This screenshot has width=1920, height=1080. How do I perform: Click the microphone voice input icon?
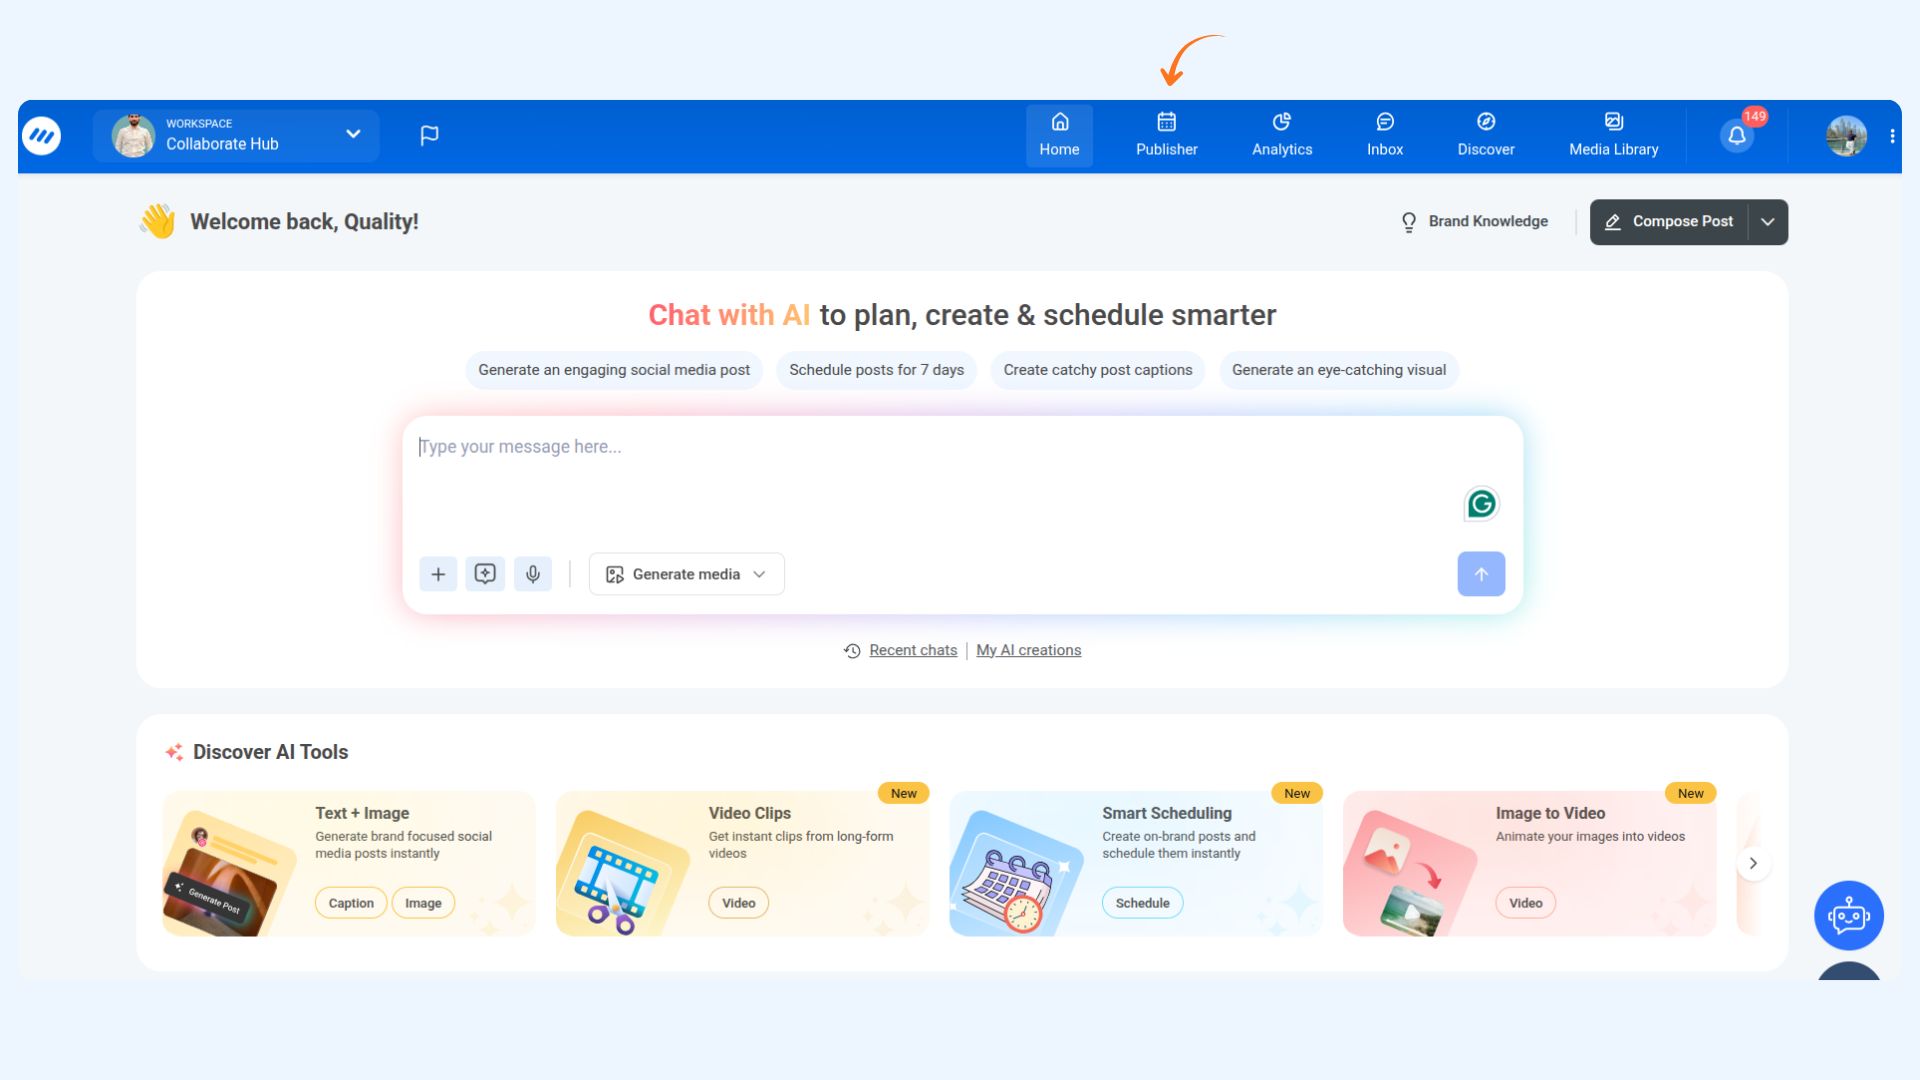pos(533,574)
